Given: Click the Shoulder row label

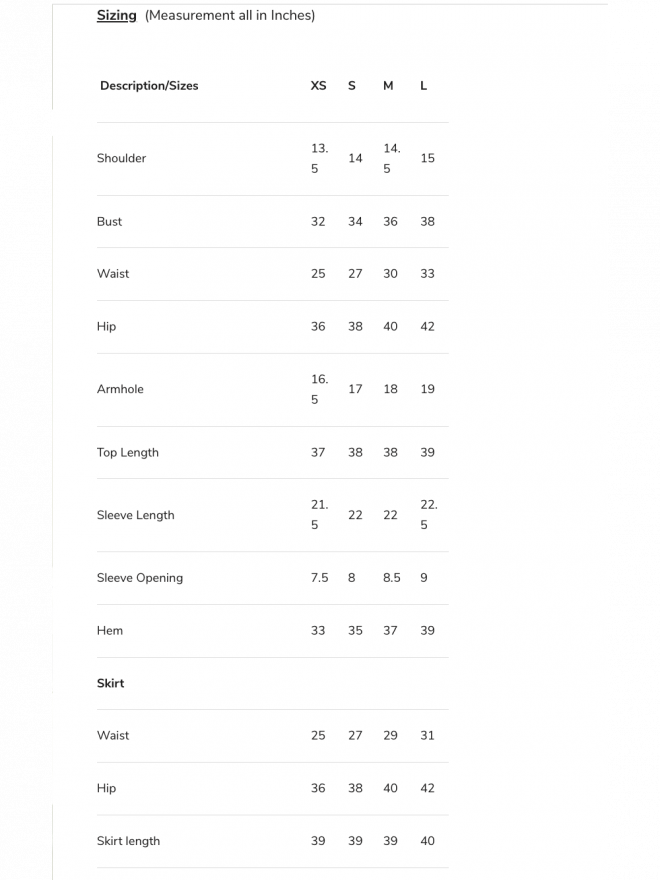Looking at the screenshot, I should tap(121, 158).
